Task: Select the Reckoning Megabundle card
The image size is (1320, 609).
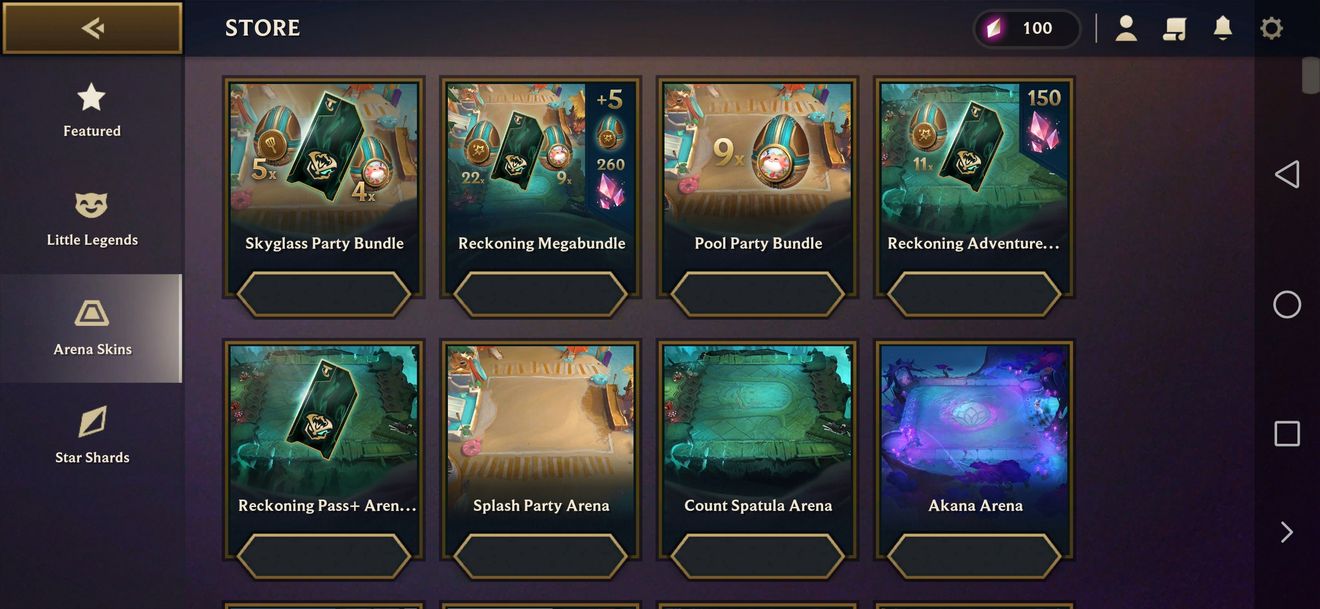Action: [541, 187]
